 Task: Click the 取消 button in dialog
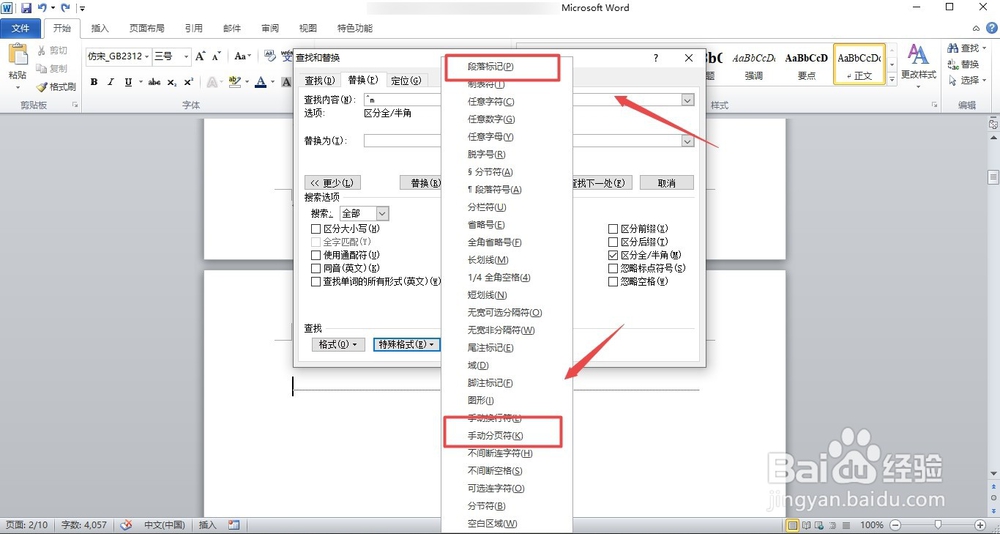(x=666, y=182)
